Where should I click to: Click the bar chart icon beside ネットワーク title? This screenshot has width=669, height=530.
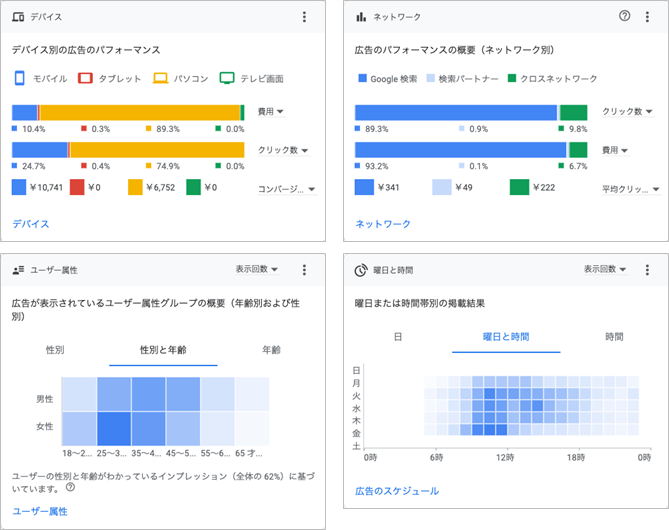(361, 17)
